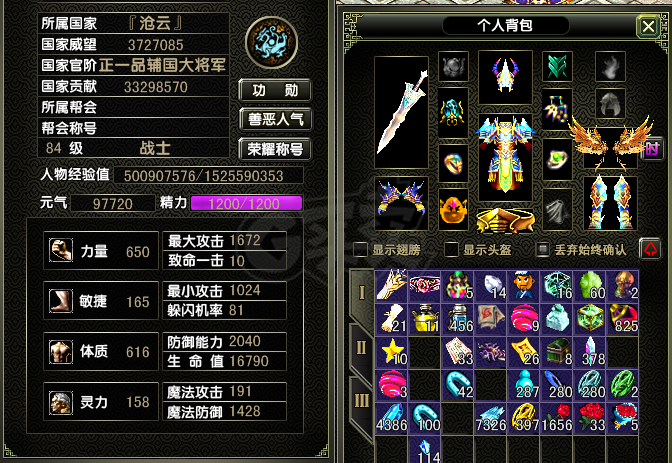Toggle the 显示头盔 checkbox
672x463 pixels.
click(451, 250)
